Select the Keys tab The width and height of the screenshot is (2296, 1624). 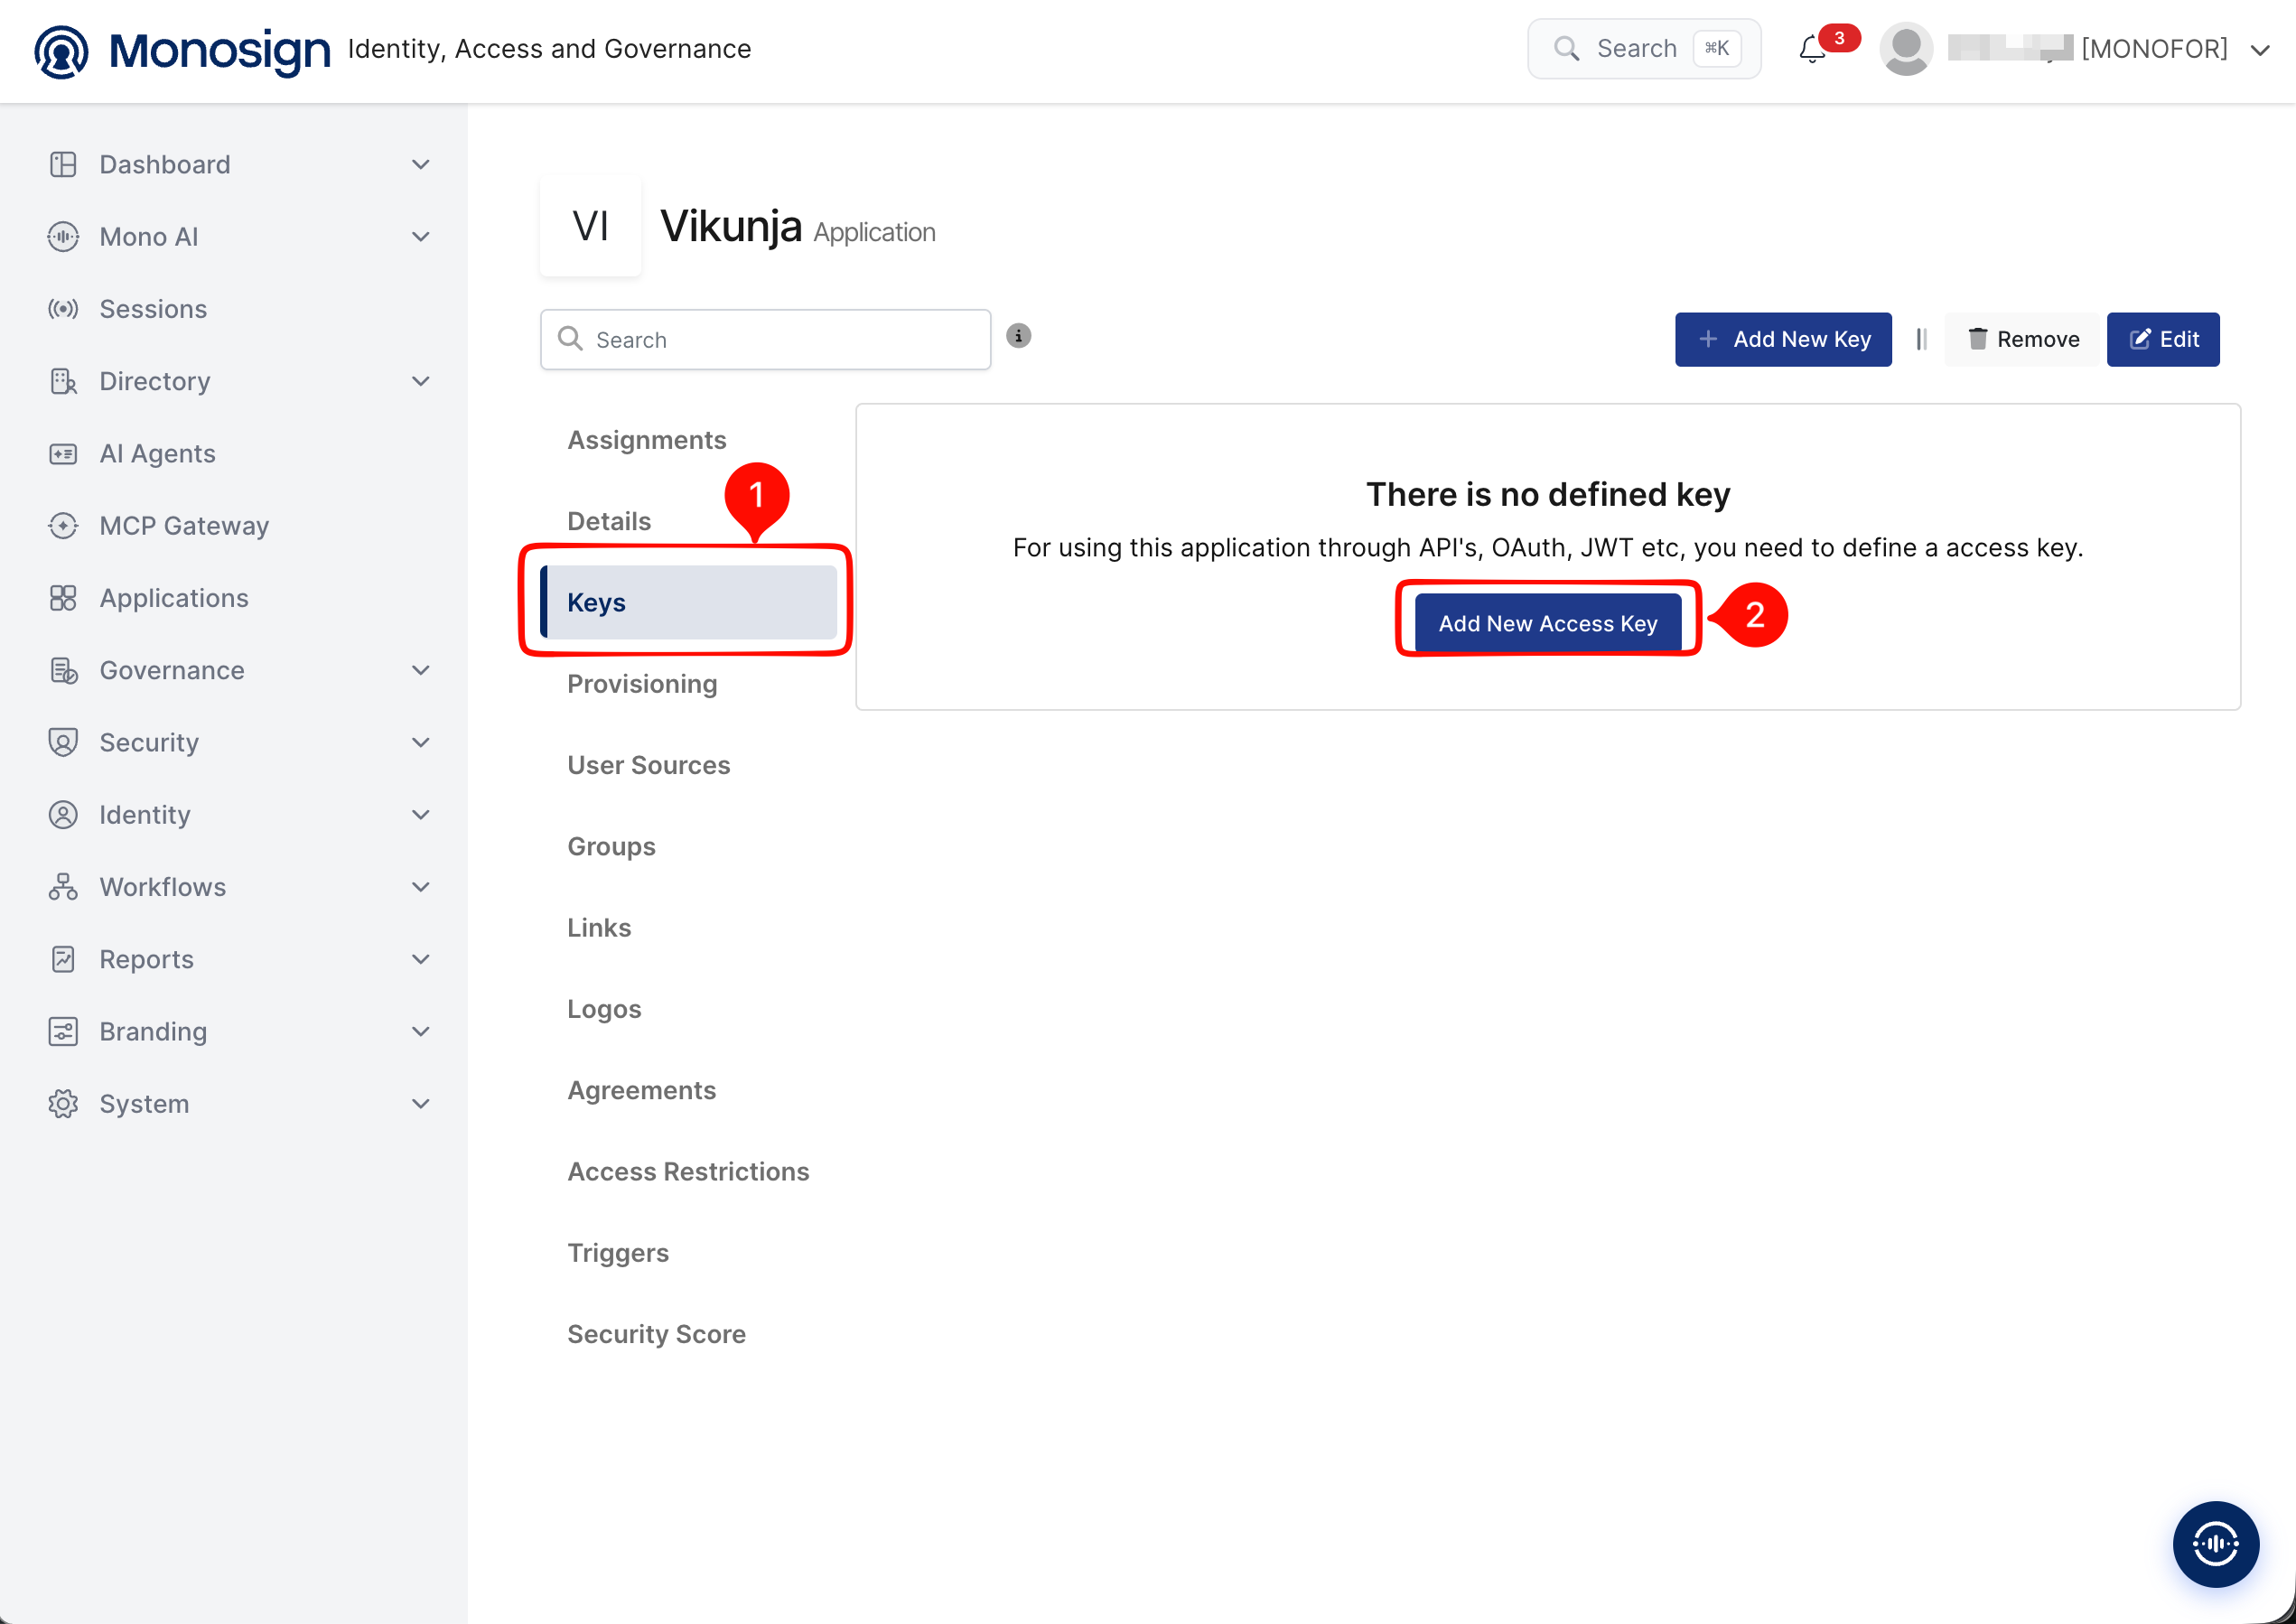pyautogui.click(x=688, y=602)
